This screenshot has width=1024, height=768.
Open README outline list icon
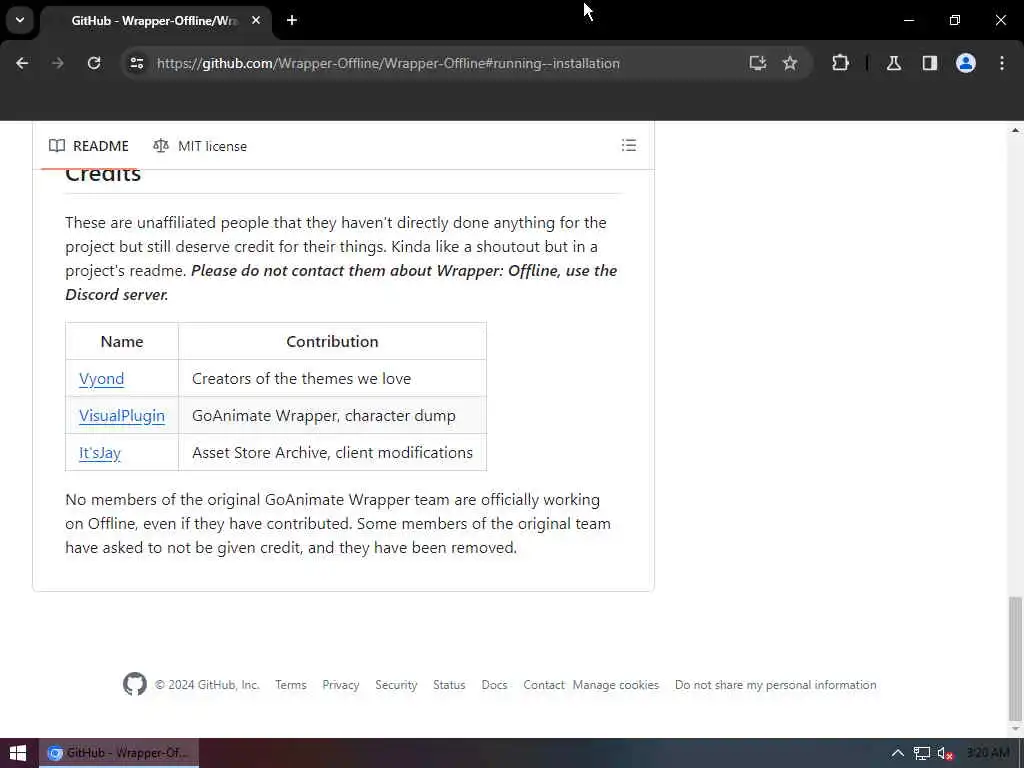[629, 146]
